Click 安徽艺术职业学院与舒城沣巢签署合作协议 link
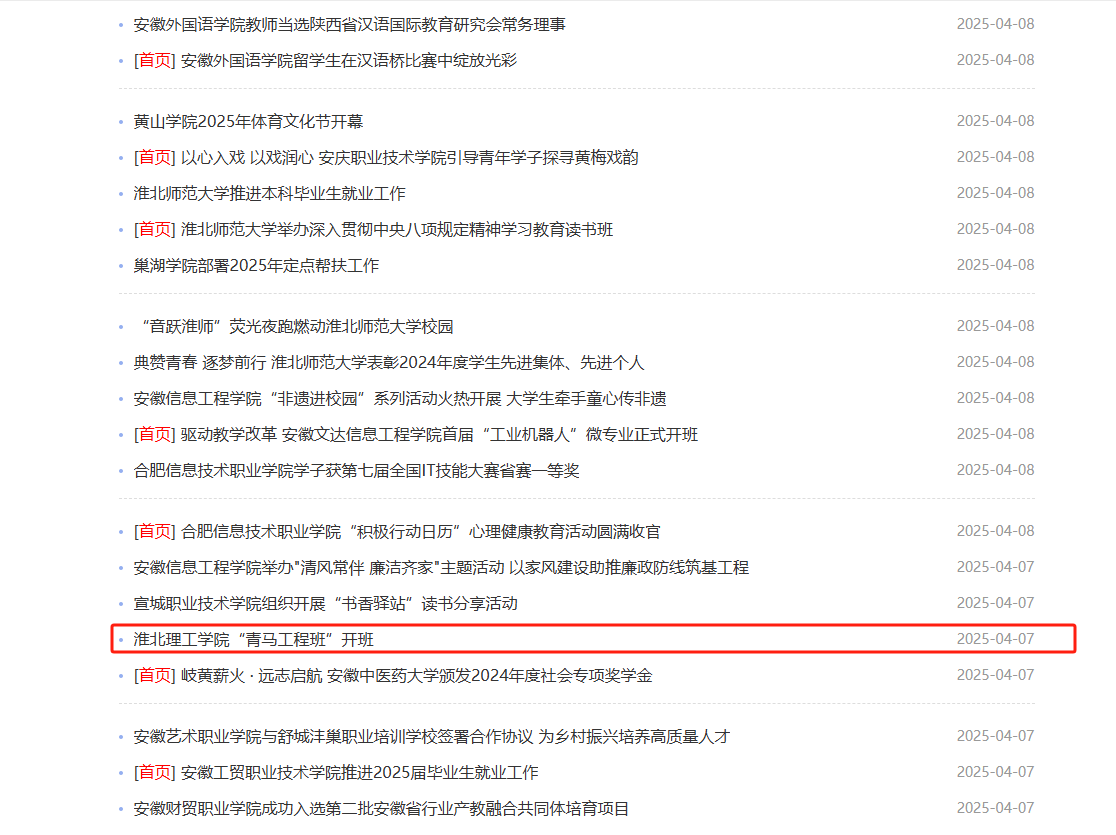The width and height of the screenshot is (1116, 835). (x=431, y=737)
